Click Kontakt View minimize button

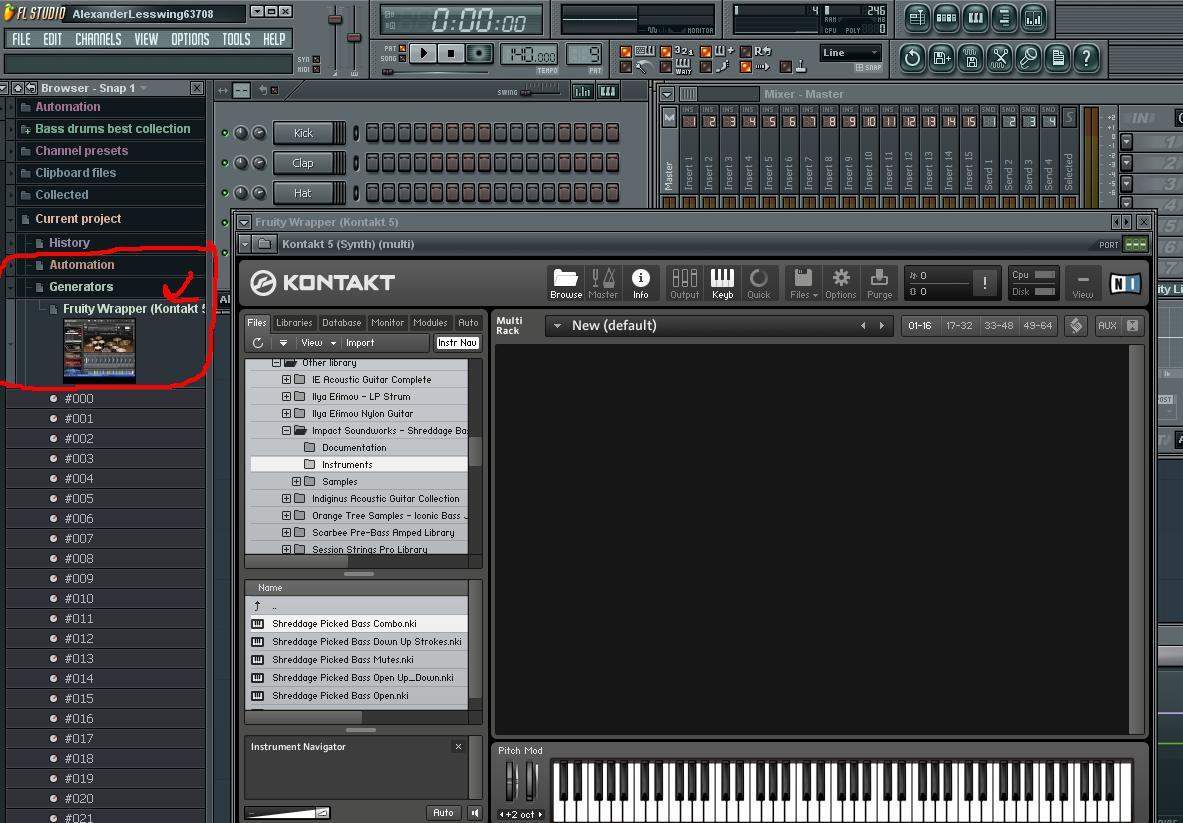click(1082, 283)
